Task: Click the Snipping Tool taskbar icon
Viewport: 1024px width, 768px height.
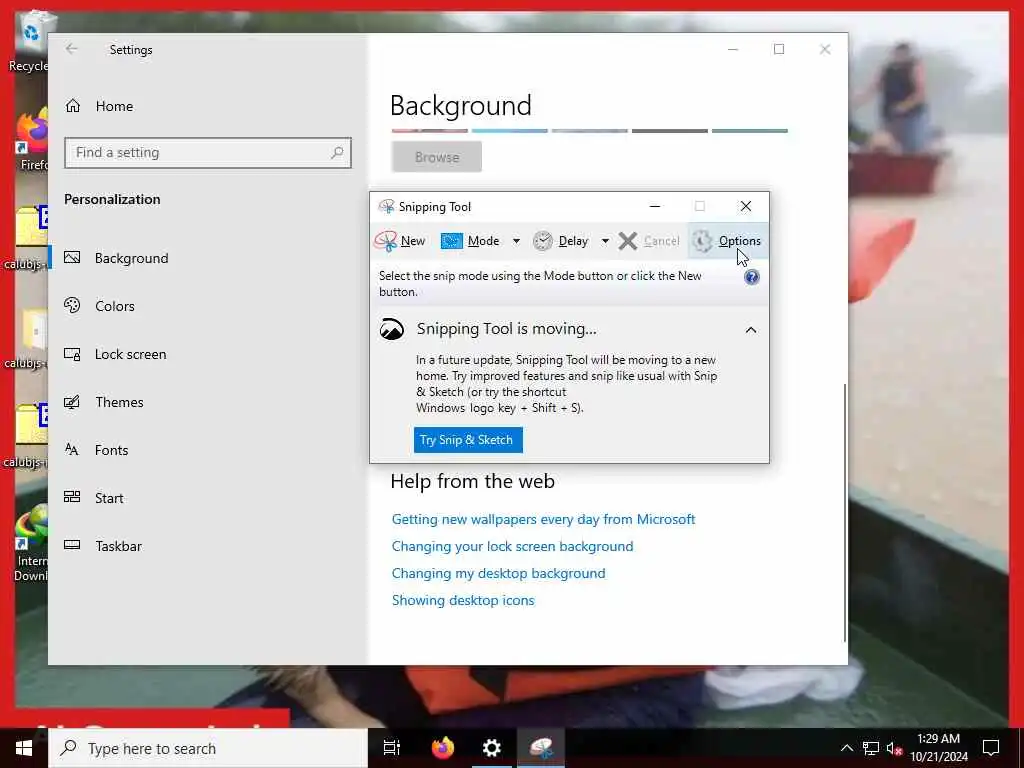Action: pos(541,748)
